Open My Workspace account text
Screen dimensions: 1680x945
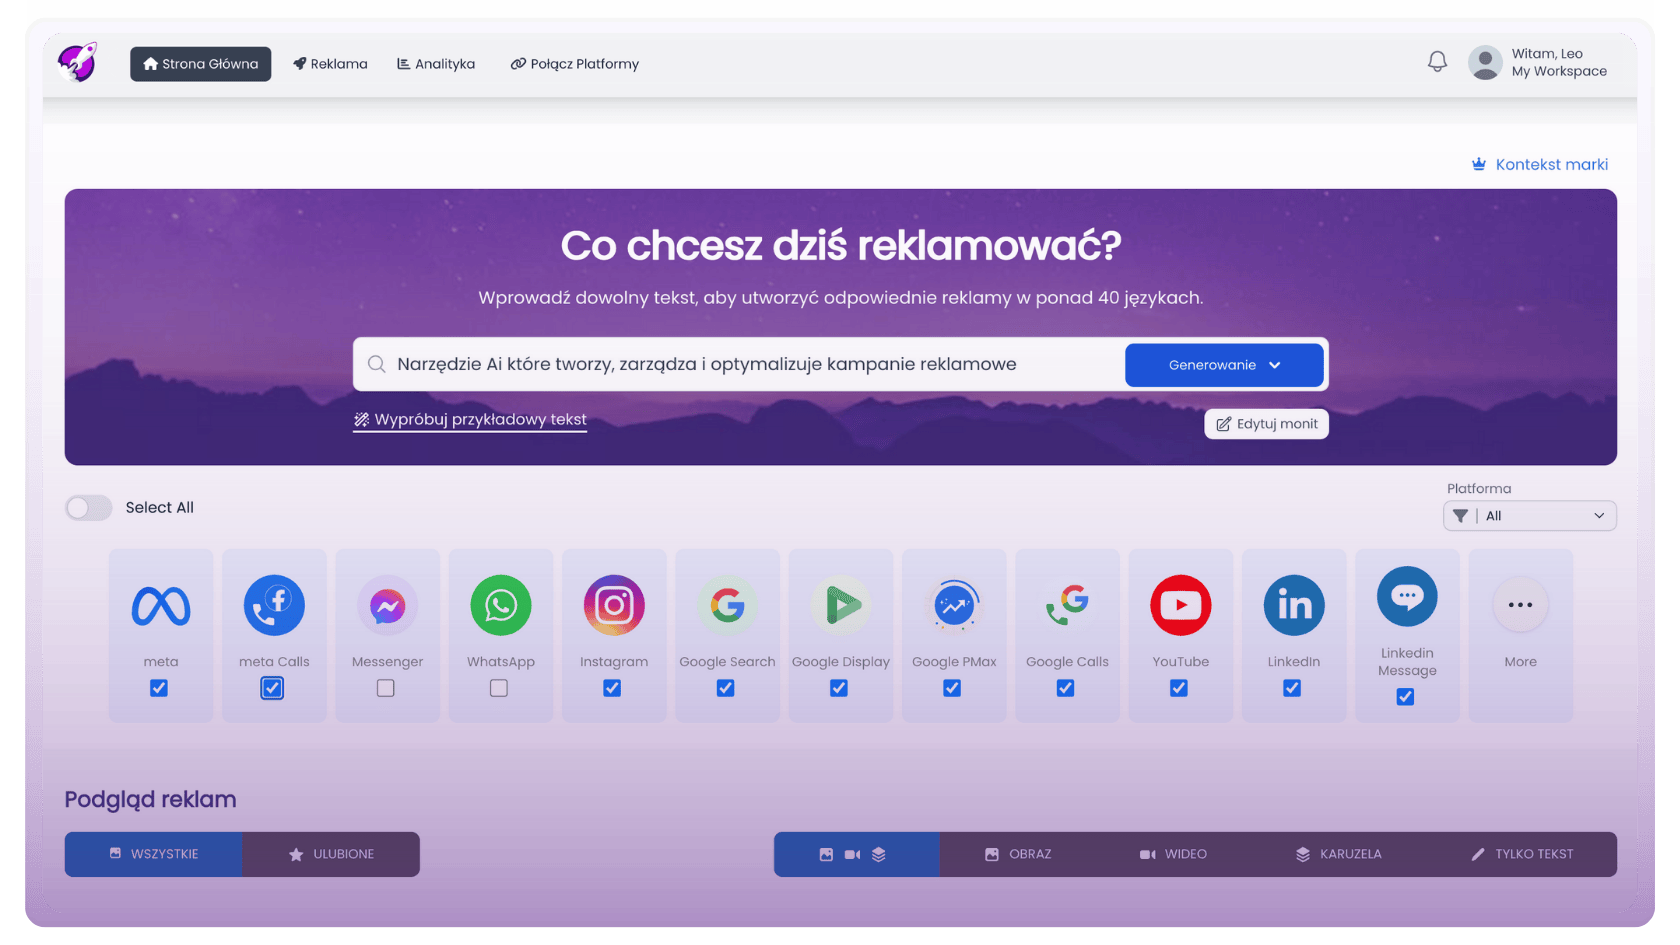(x=1559, y=71)
